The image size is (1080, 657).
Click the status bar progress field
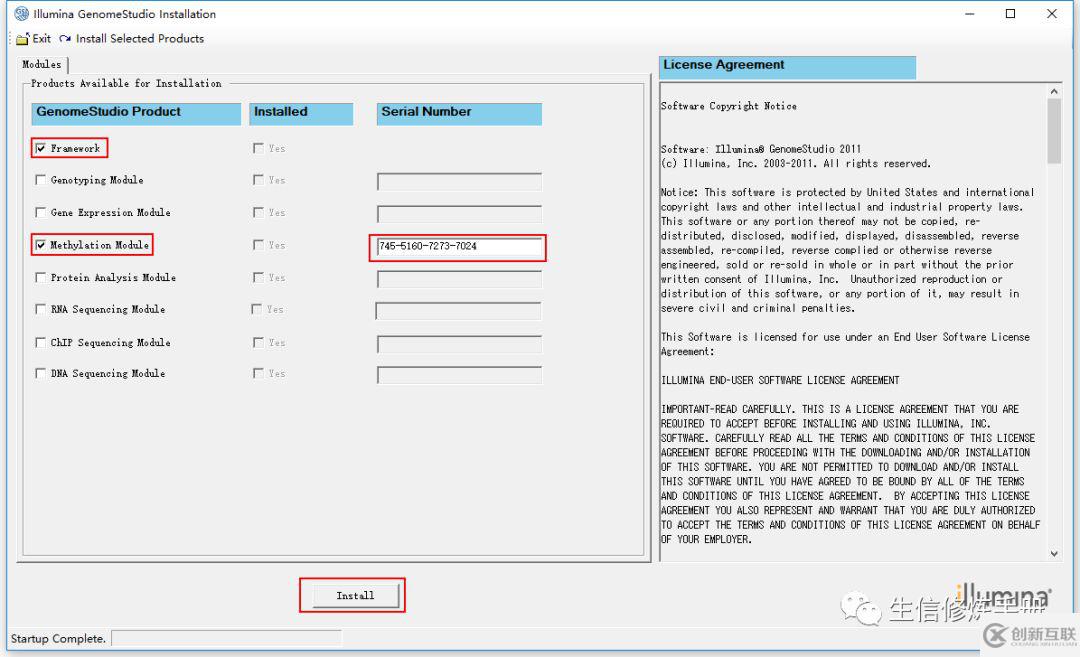click(x=226, y=639)
